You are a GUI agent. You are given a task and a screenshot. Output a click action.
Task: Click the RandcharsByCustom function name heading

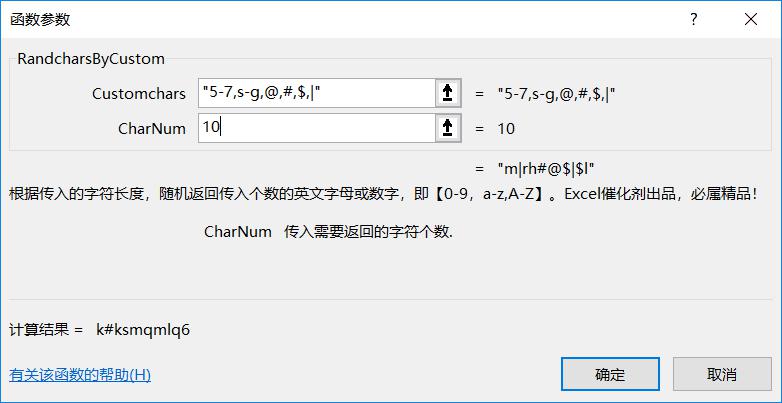tap(91, 59)
